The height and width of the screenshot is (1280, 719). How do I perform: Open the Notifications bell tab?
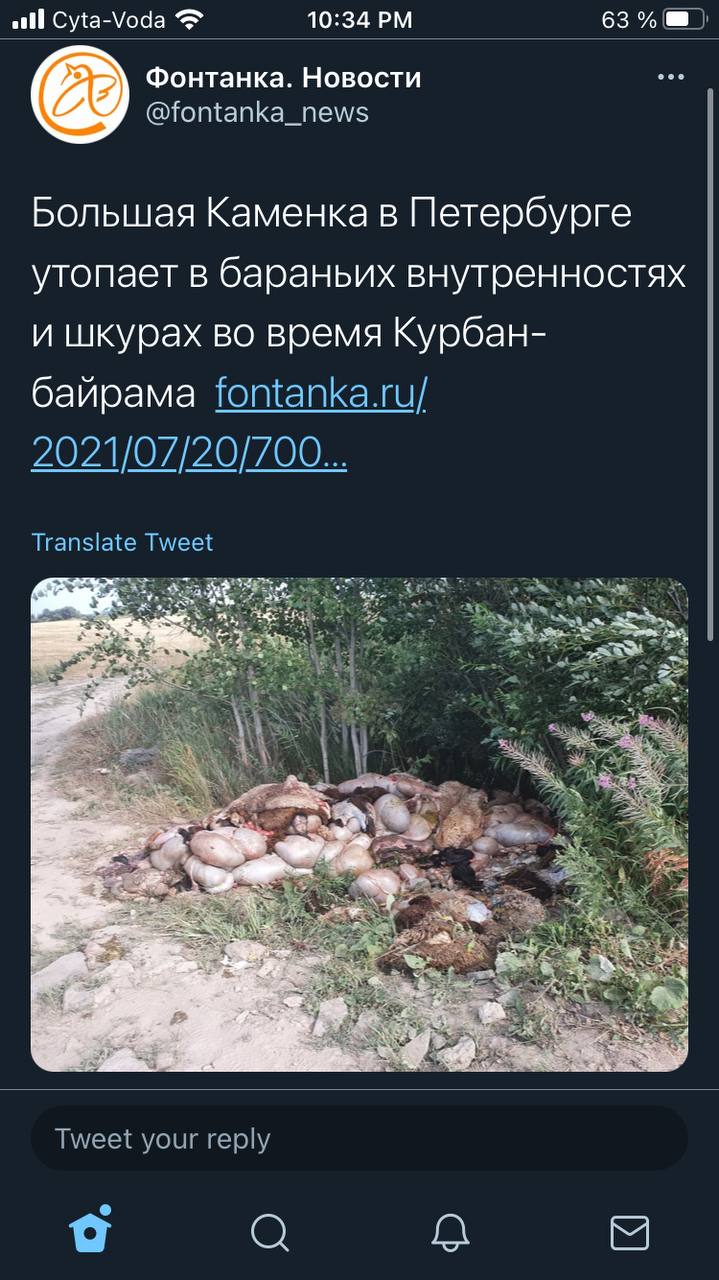click(450, 1232)
